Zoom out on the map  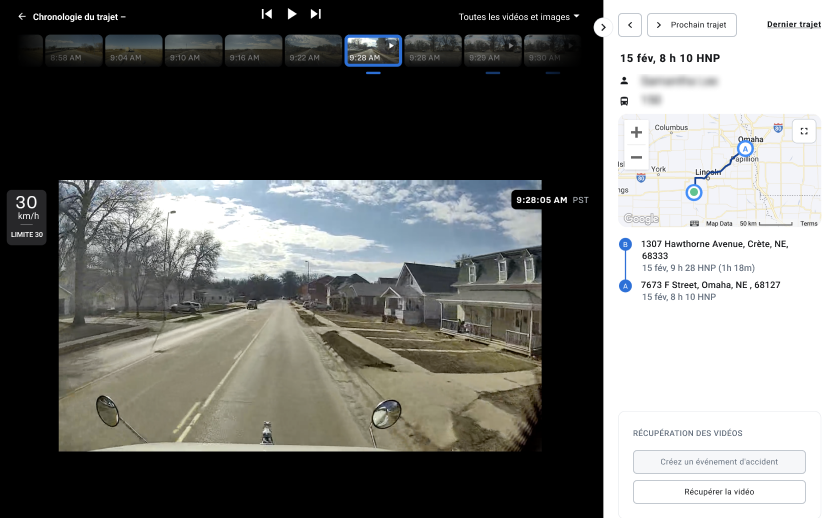pos(636,157)
